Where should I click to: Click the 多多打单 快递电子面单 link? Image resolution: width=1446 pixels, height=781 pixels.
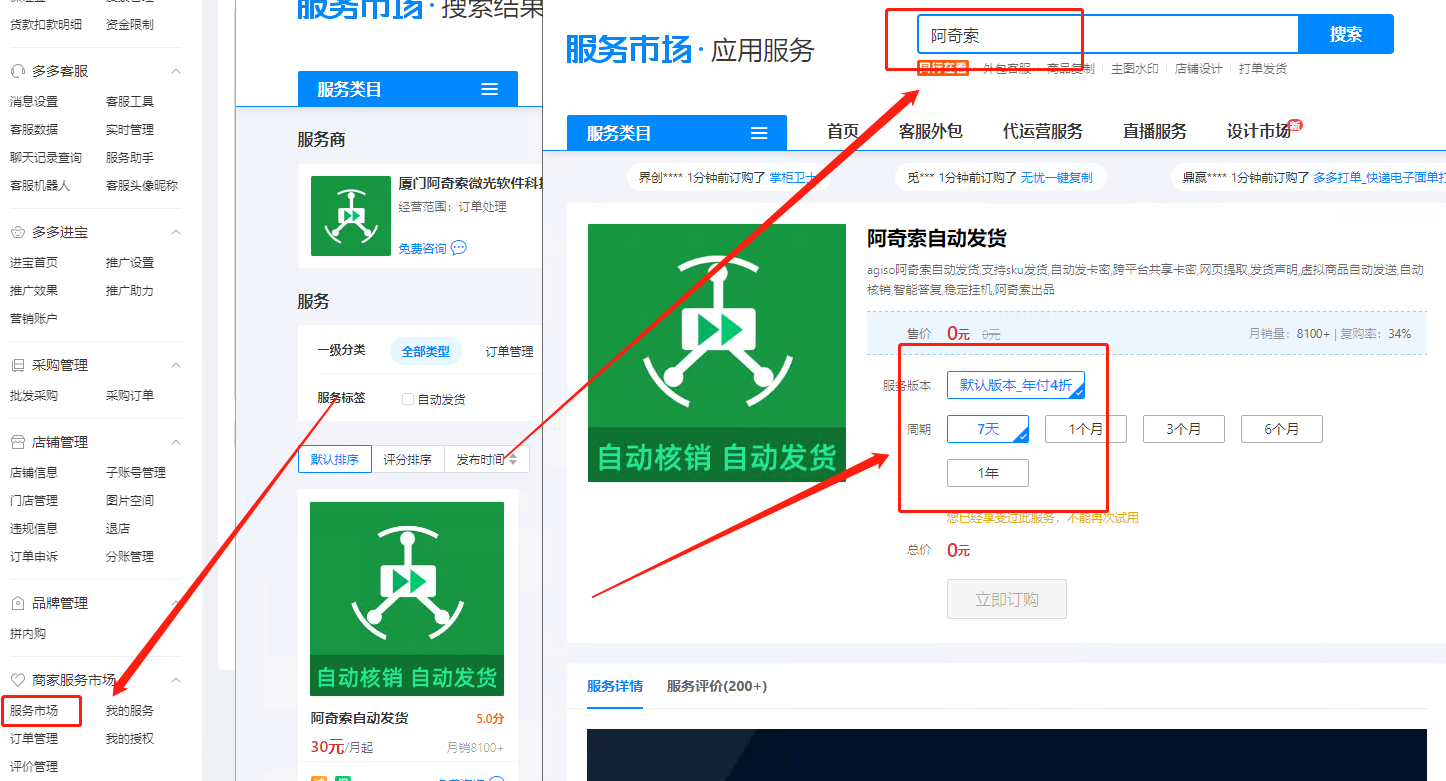tap(1379, 177)
